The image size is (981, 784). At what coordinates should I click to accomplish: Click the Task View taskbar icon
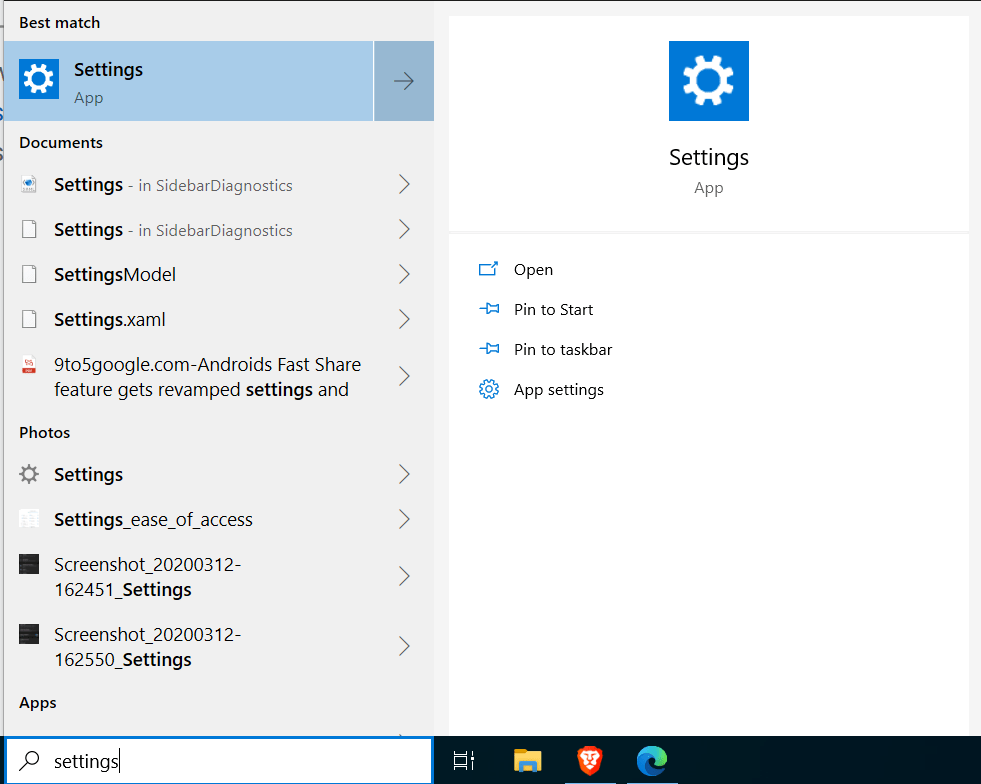[463, 762]
